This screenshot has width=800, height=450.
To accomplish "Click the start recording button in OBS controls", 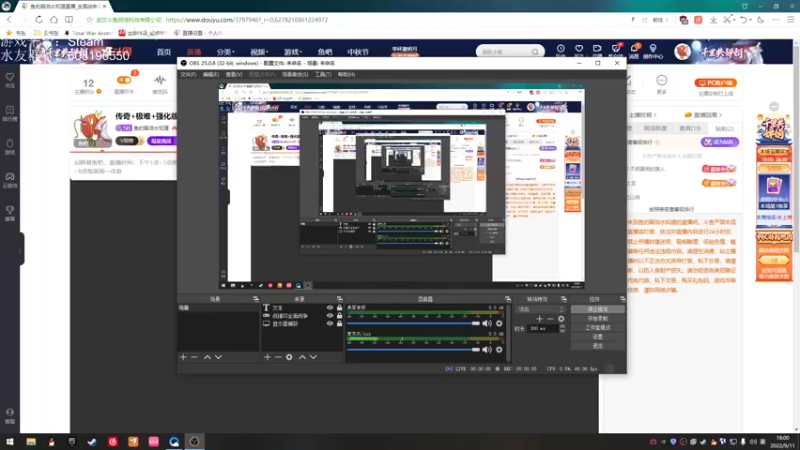I will pos(597,318).
